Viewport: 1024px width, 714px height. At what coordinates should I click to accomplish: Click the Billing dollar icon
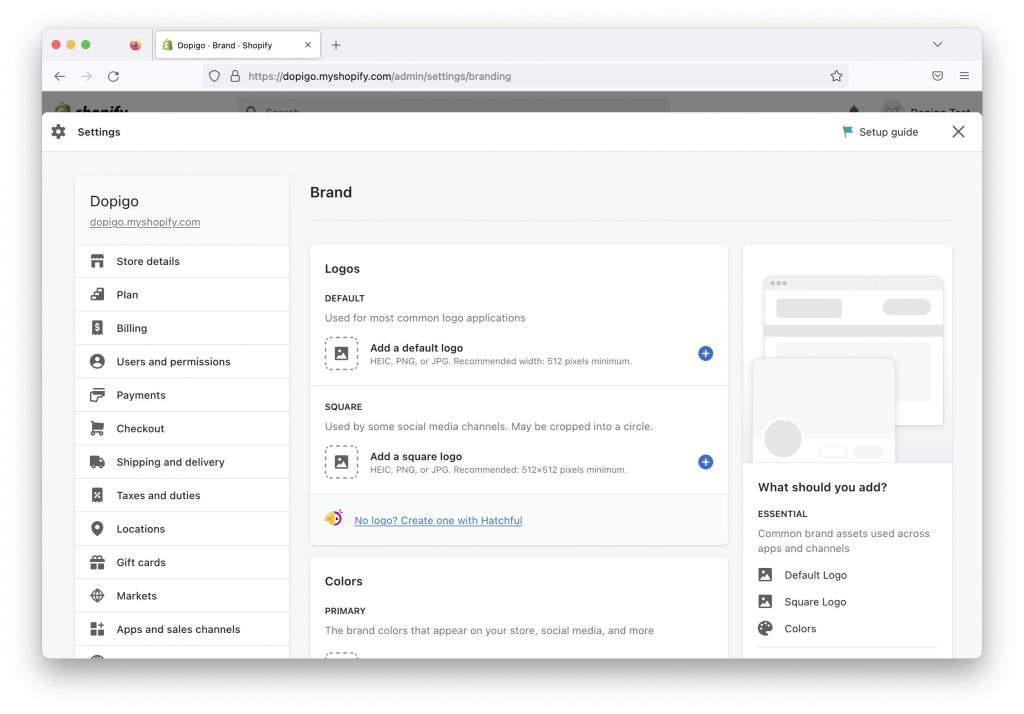tap(97, 328)
